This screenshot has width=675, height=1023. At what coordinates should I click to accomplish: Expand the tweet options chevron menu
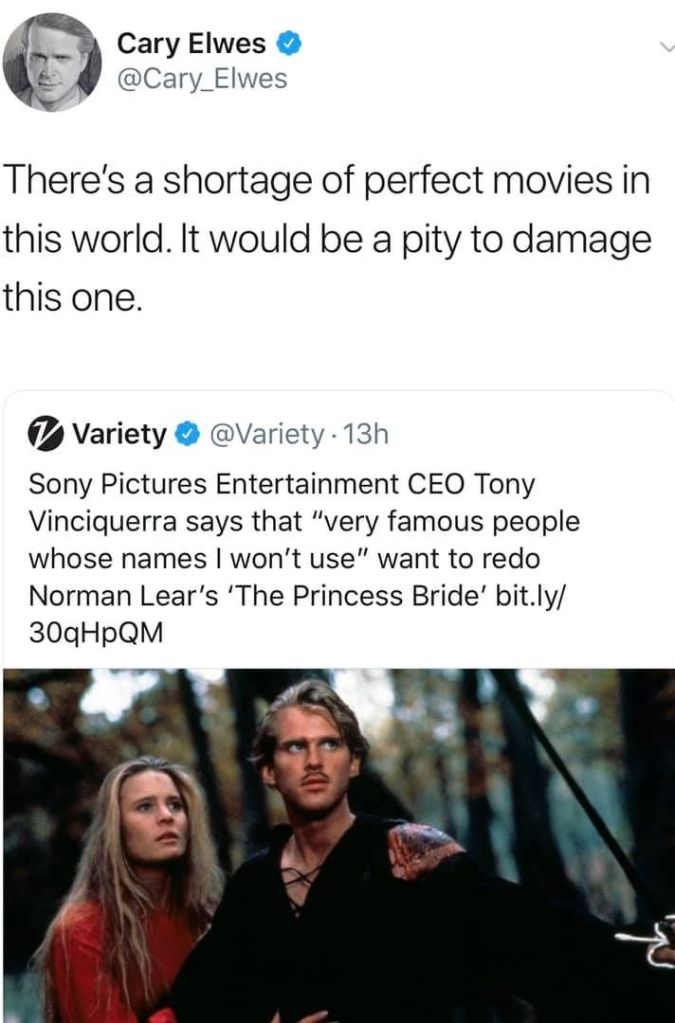pos(664,46)
